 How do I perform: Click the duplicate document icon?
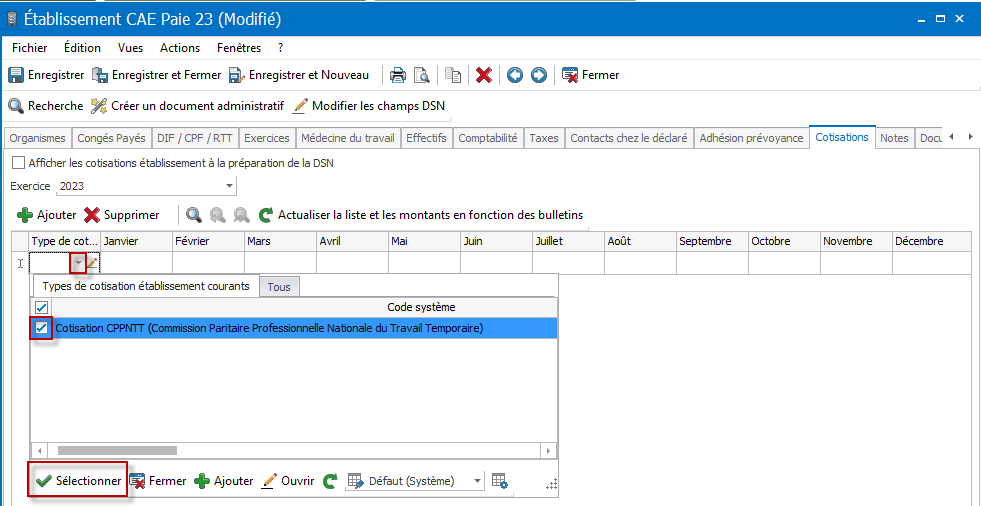(x=453, y=76)
